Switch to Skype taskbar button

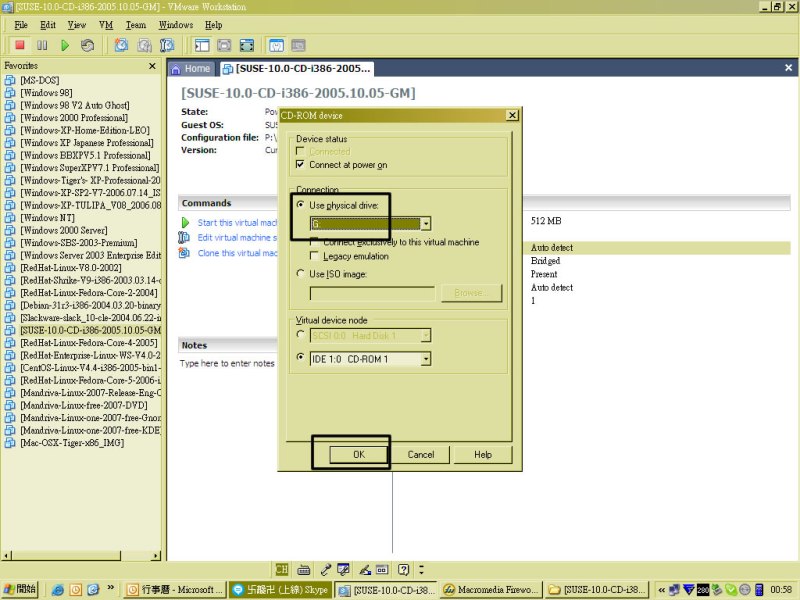pos(281,589)
